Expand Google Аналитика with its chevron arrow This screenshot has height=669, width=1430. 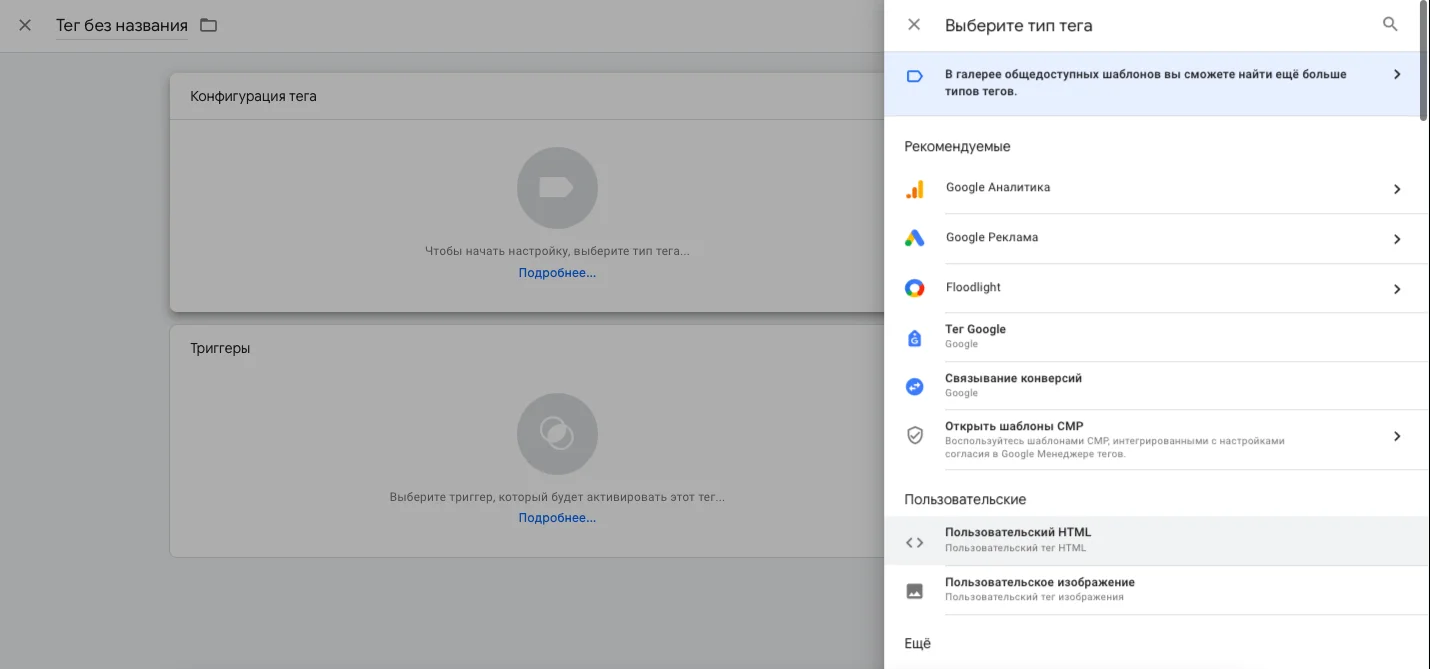pos(1397,189)
